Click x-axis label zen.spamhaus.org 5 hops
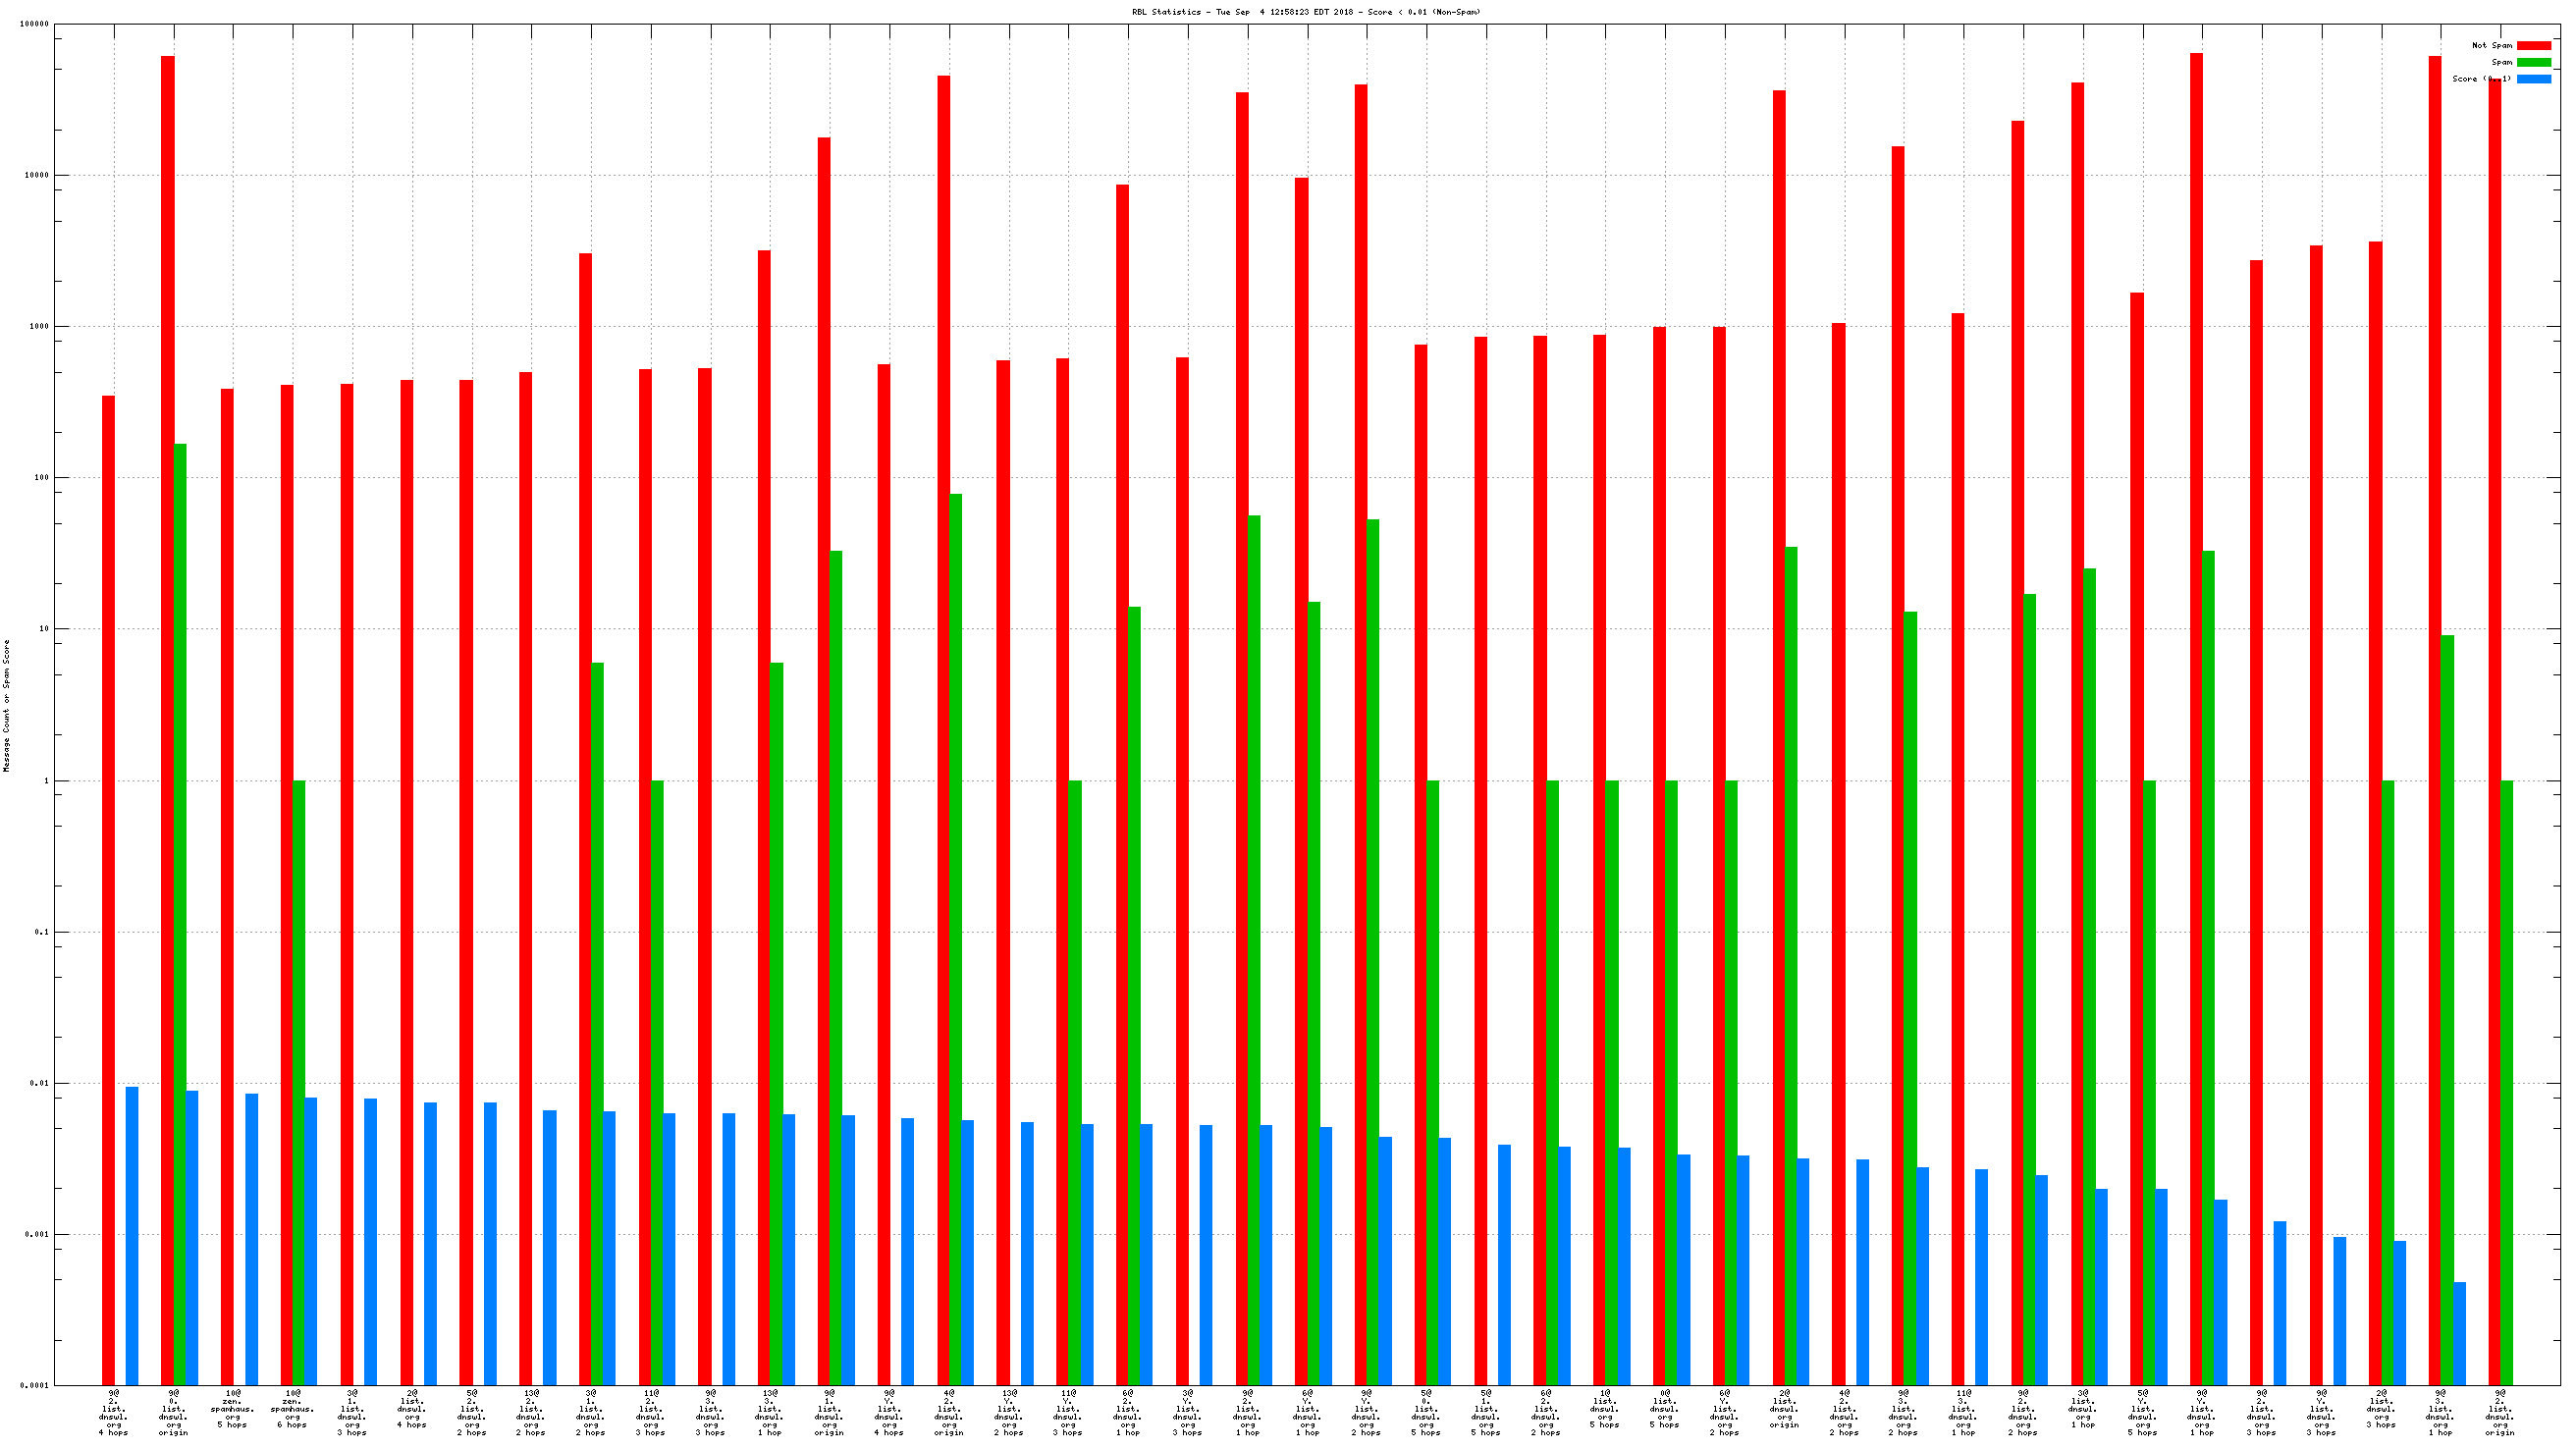Viewport: 2576px width, 1449px height. click(x=232, y=1409)
